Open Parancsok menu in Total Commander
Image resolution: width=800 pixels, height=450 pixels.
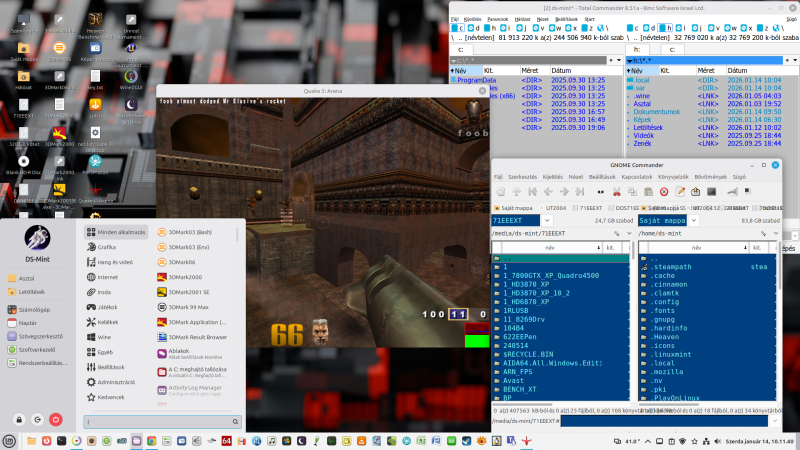pos(497,19)
